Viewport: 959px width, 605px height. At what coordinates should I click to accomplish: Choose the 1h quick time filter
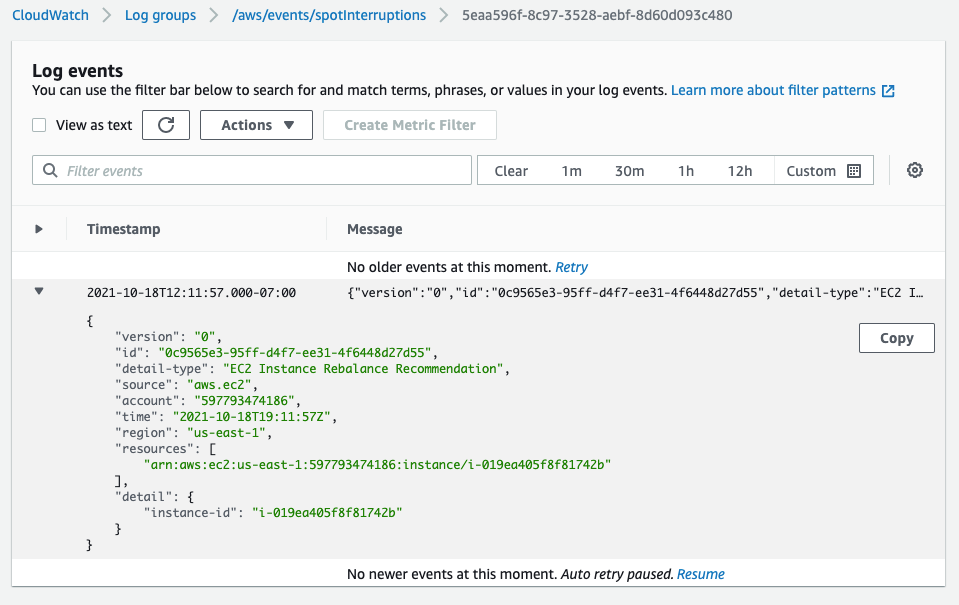685,170
